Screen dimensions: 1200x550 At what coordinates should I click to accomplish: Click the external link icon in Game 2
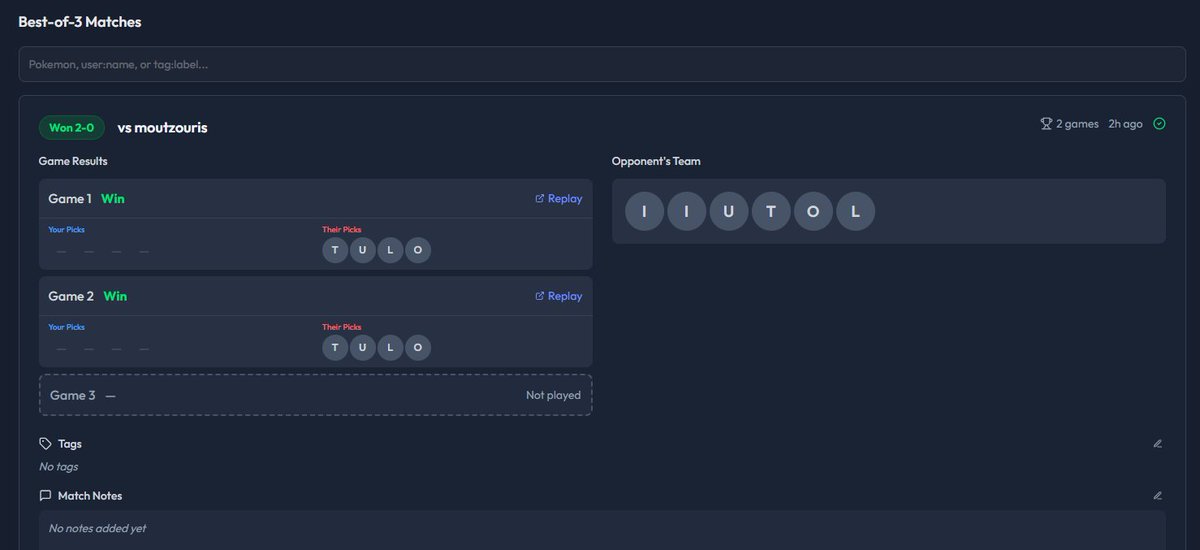pos(540,296)
